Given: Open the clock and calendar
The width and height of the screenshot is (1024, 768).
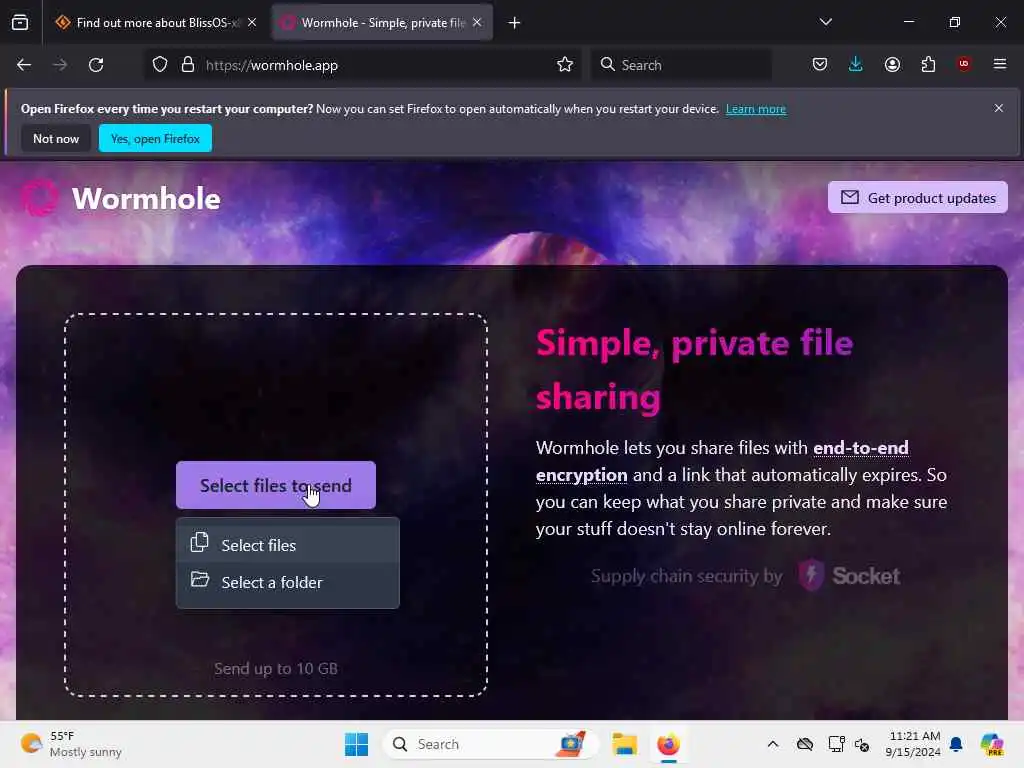Looking at the screenshot, I should [913, 744].
